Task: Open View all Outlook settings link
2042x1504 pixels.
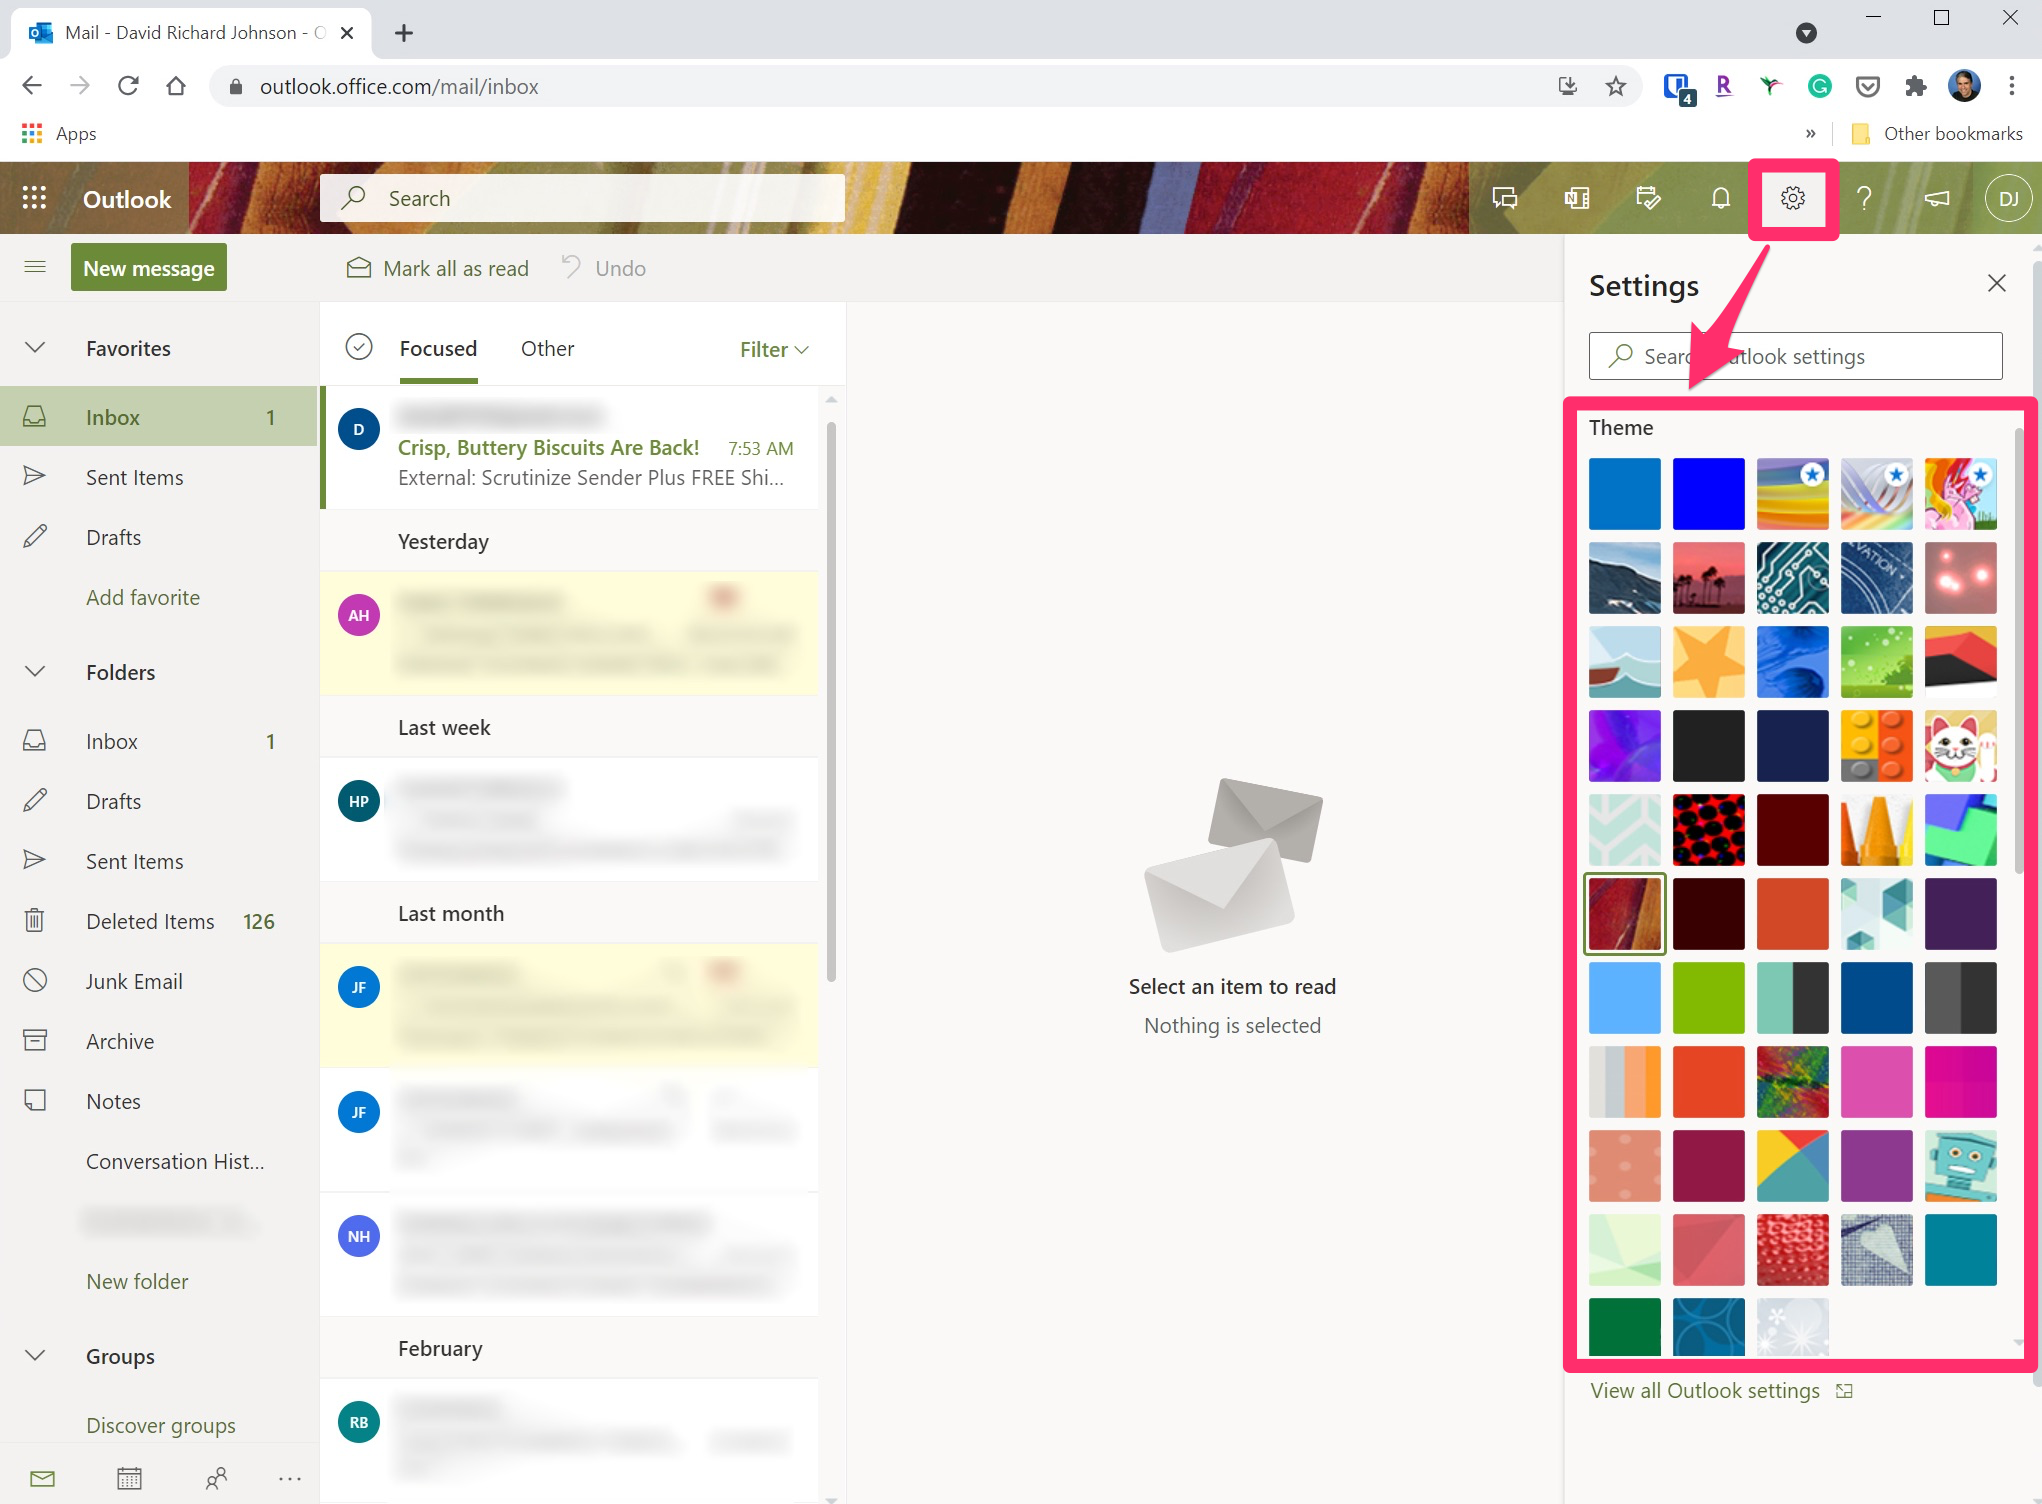Action: pyautogui.click(x=1704, y=1390)
